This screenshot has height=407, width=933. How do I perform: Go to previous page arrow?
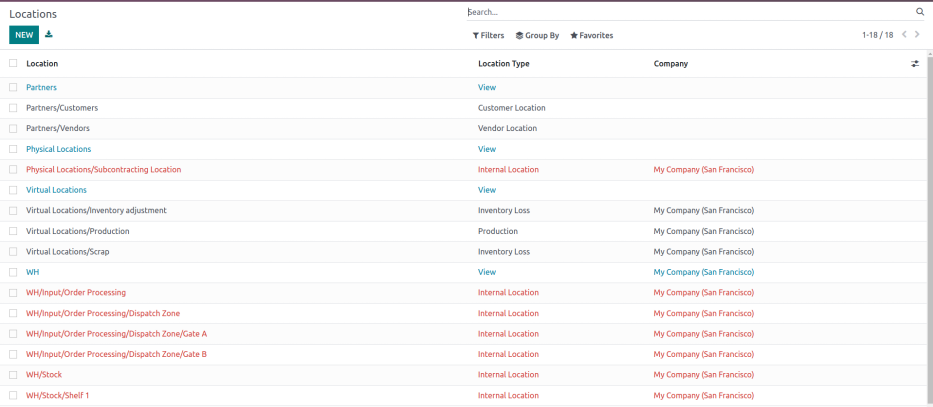[904, 35]
